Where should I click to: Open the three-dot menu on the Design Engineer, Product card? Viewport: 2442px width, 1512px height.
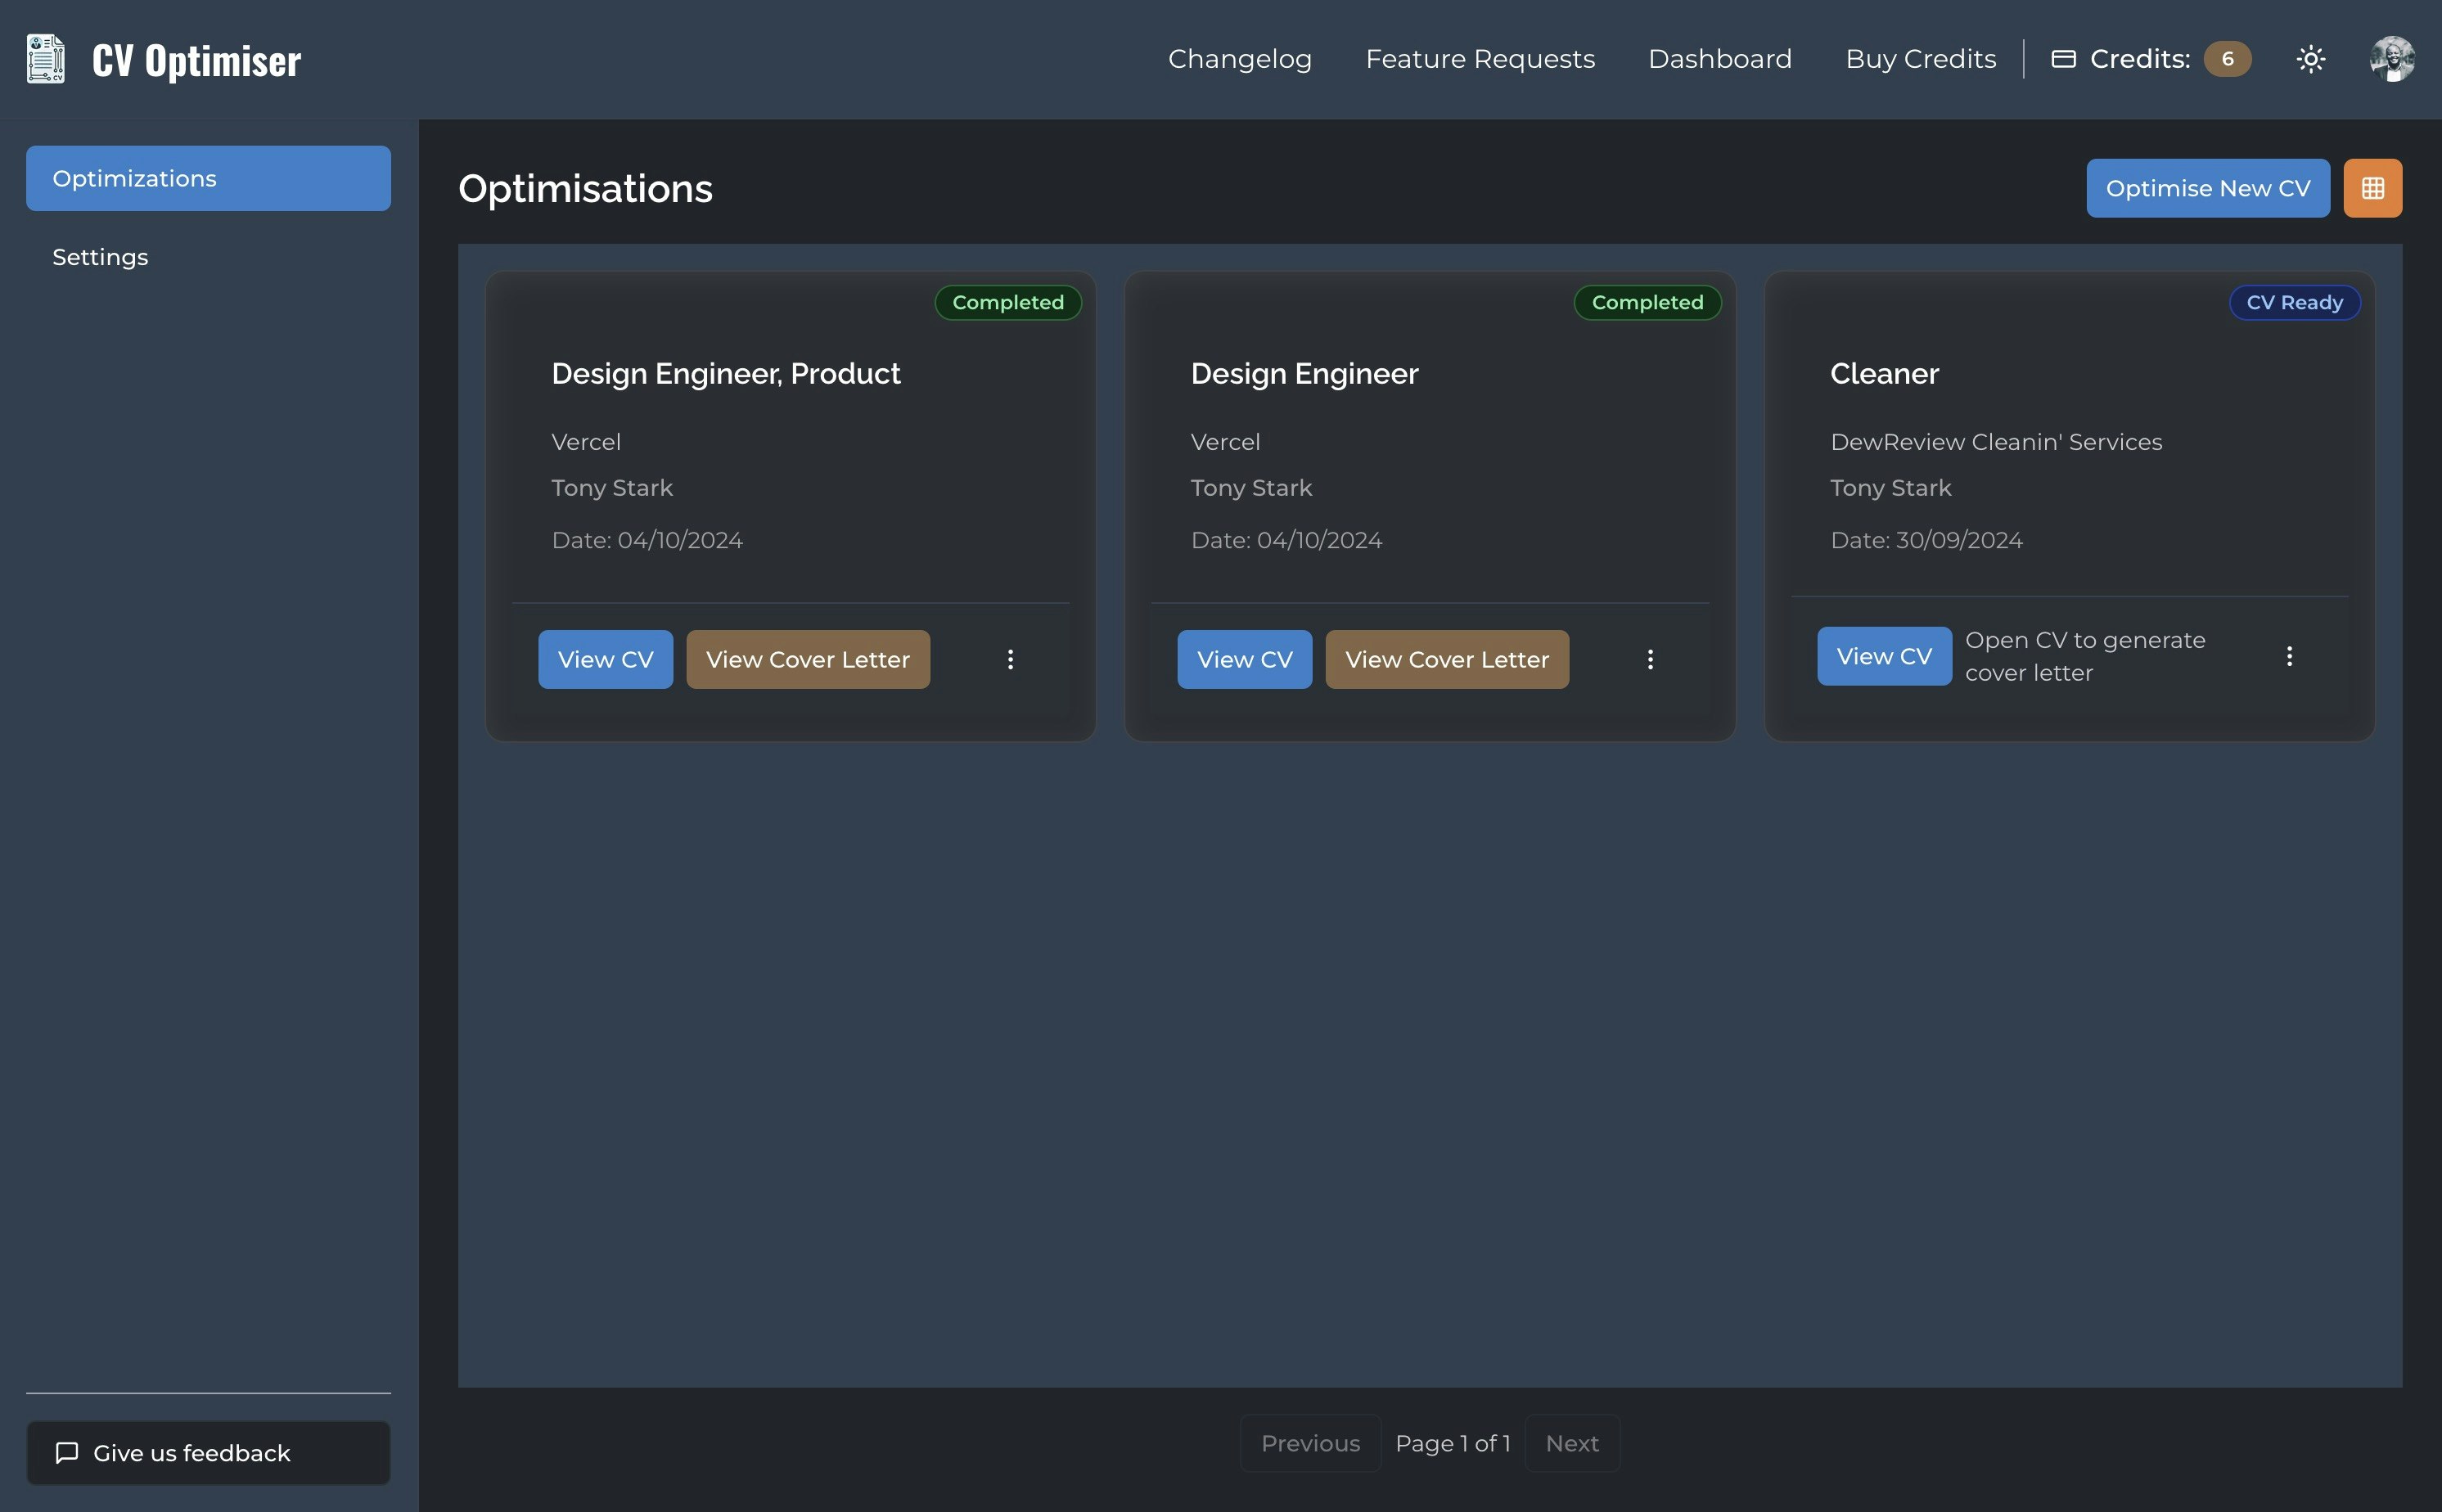[1010, 659]
